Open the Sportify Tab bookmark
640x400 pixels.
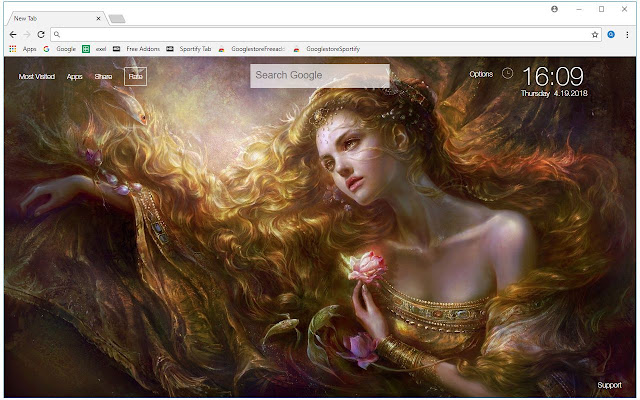(189, 49)
